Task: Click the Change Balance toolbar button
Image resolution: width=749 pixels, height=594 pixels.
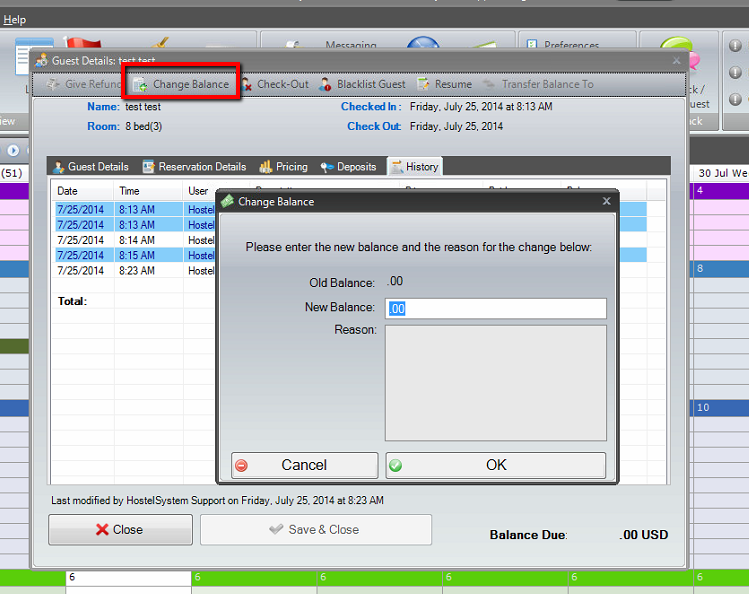Action: [x=182, y=85]
